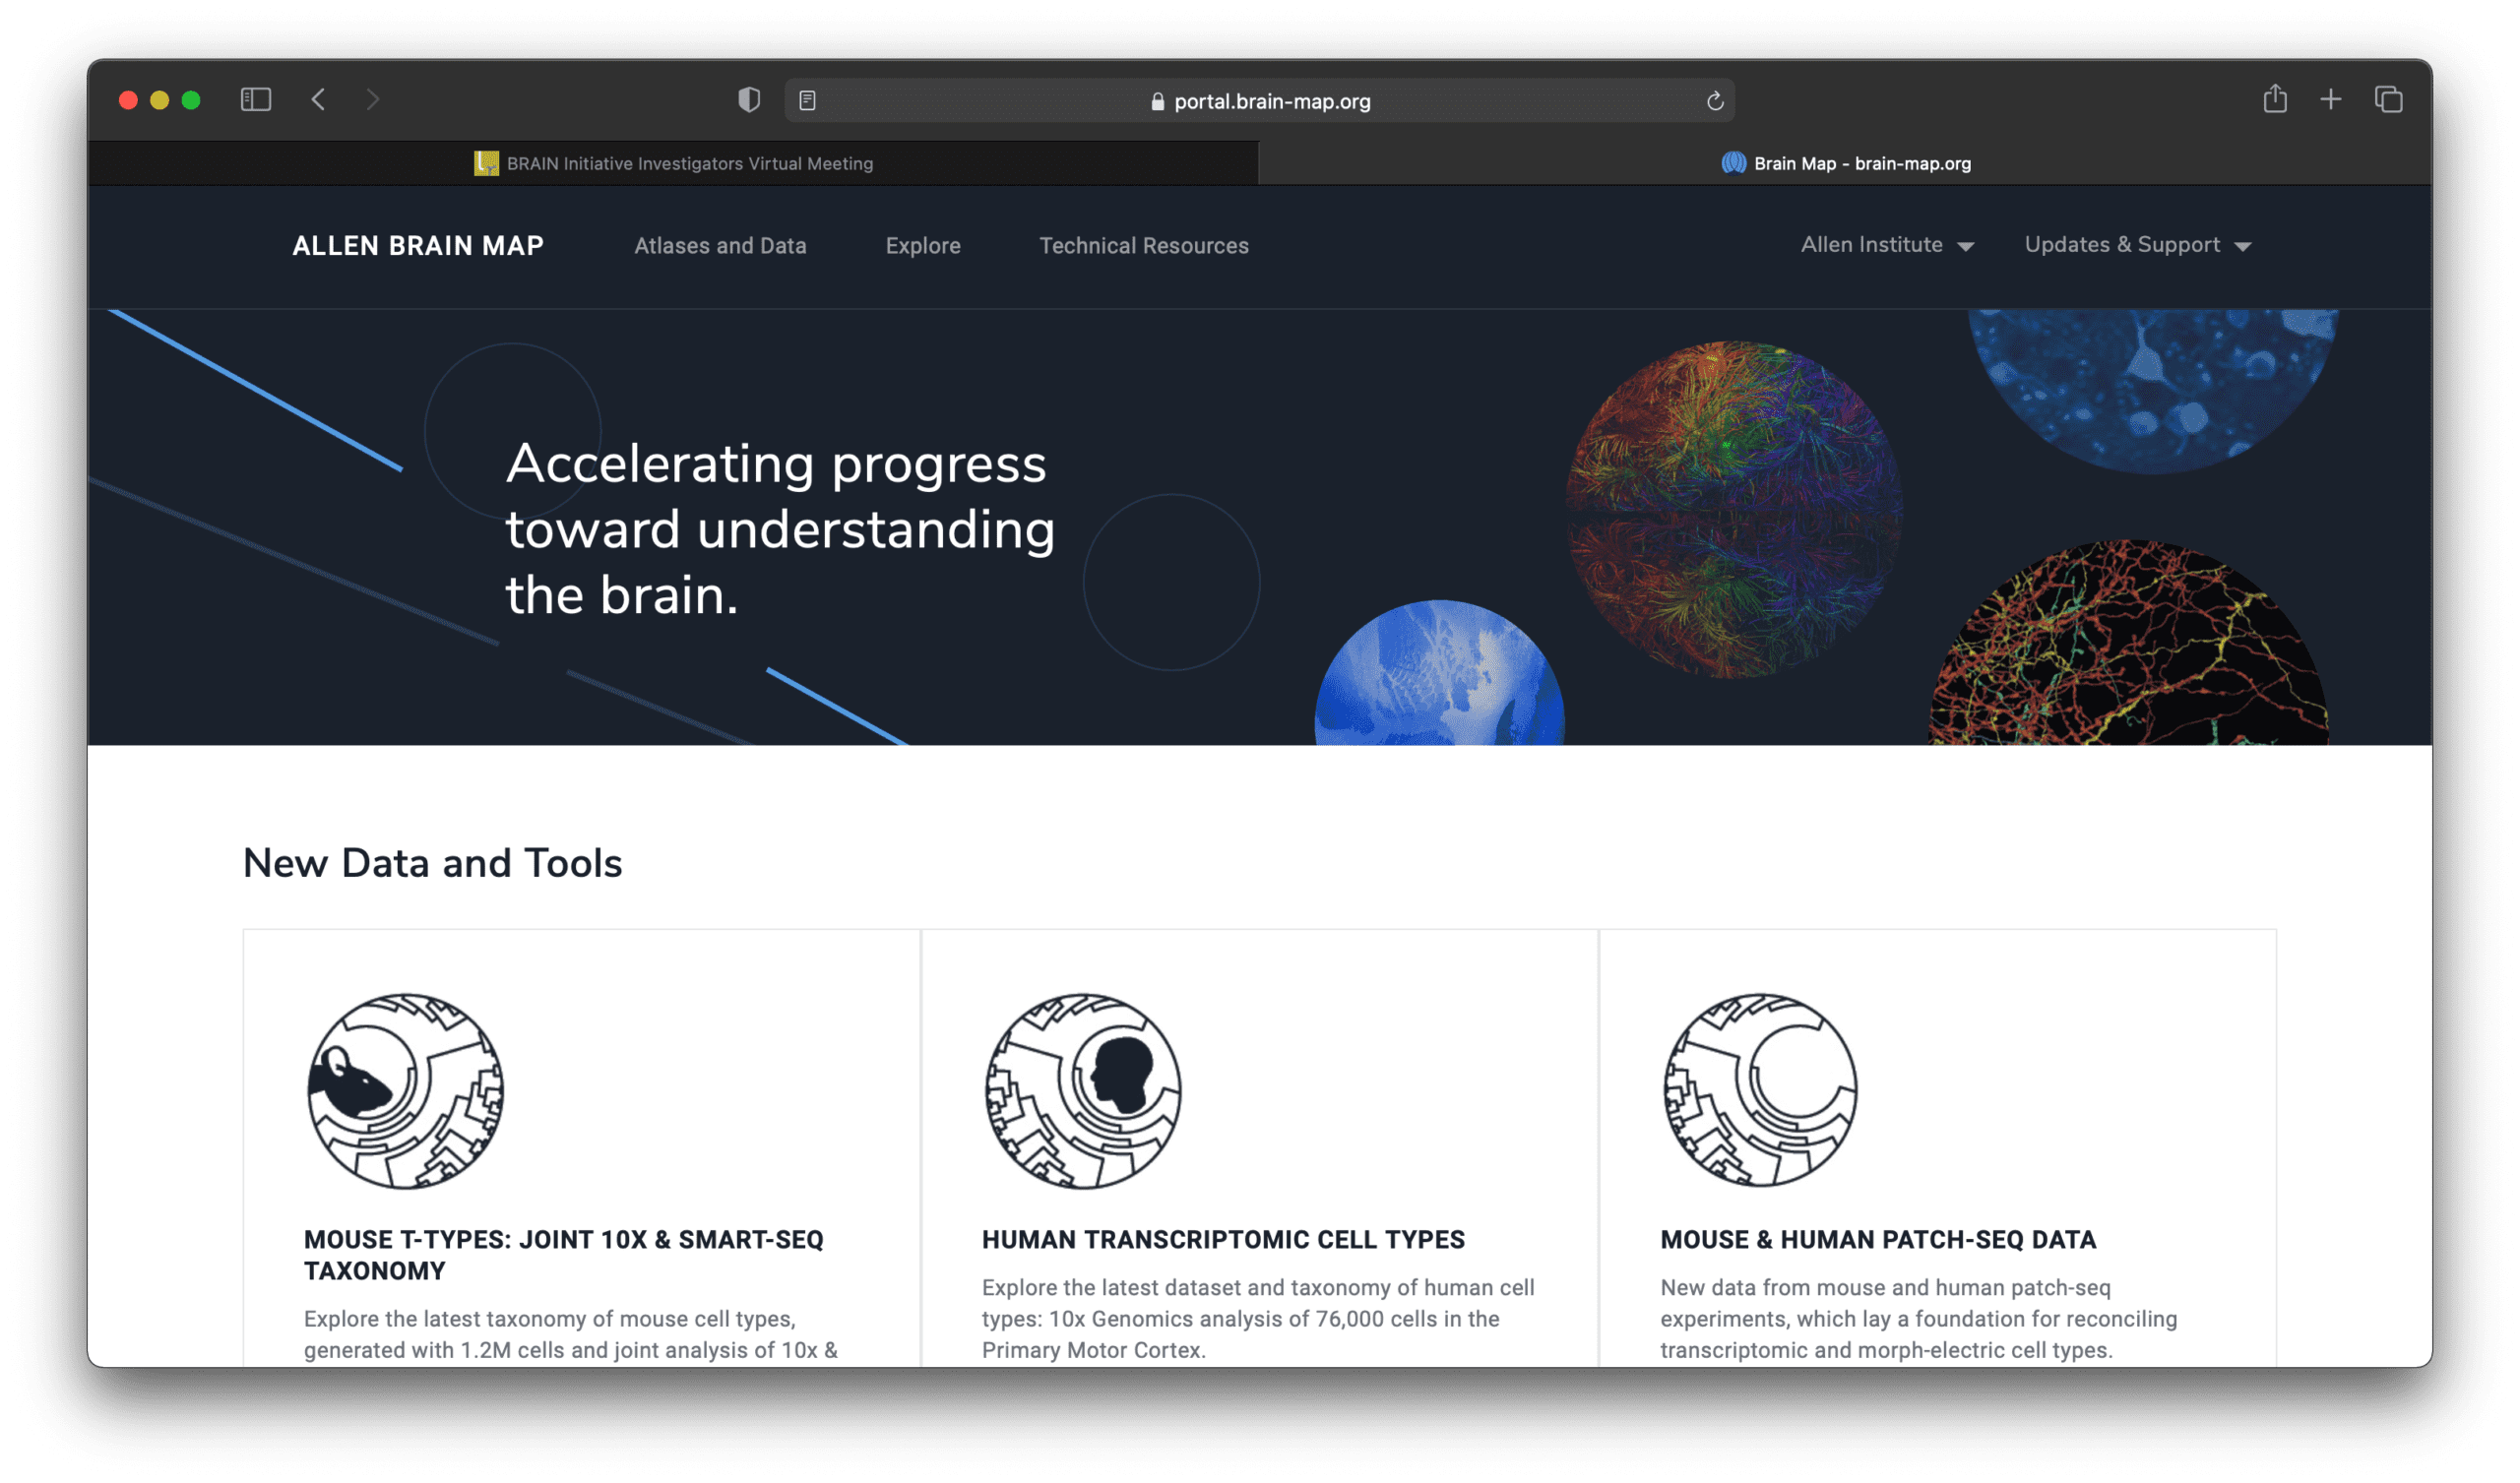Go forward with the forward arrow
This screenshot has height=1483, width=2520.
(x=373, y=100)
